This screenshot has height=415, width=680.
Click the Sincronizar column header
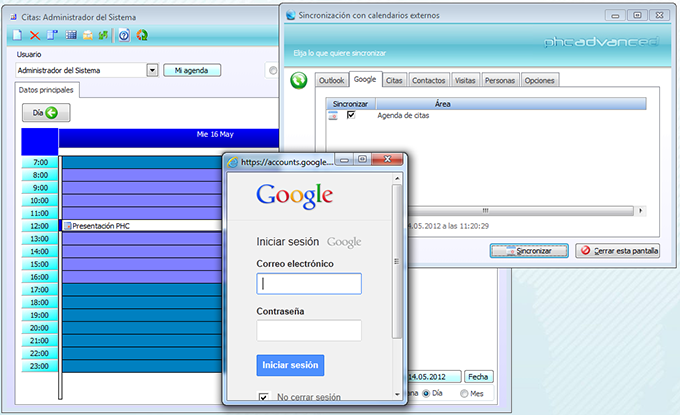coord(350,104)
